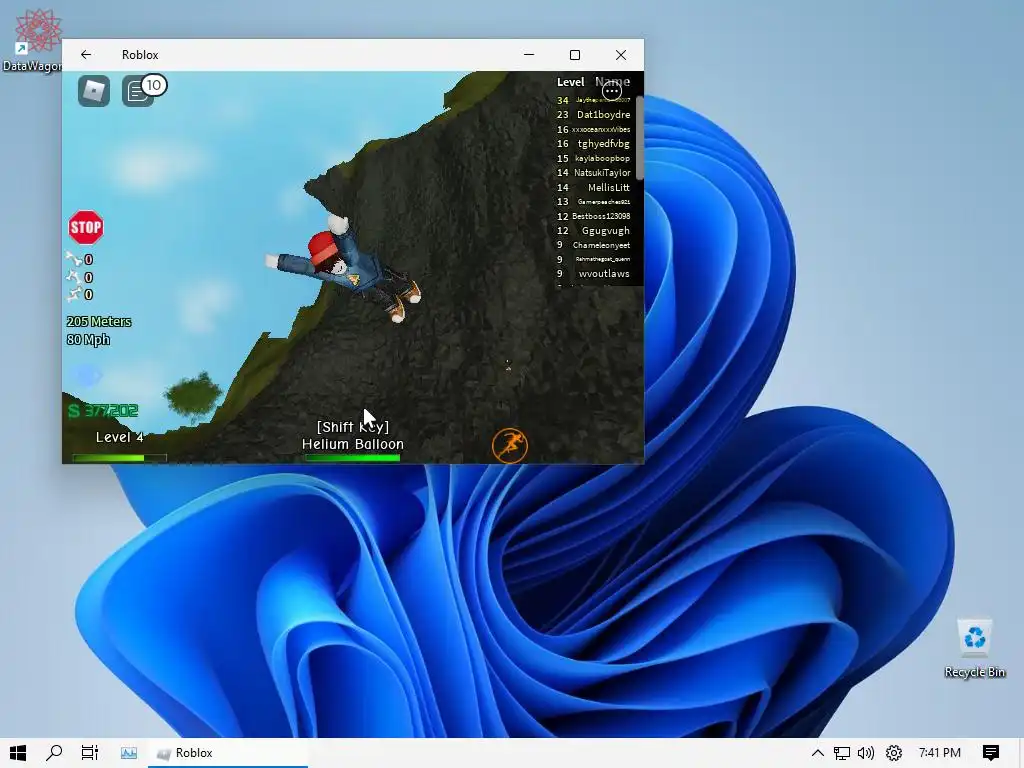Open the settings gear in system tray
1024x768 pixels.
893,753
